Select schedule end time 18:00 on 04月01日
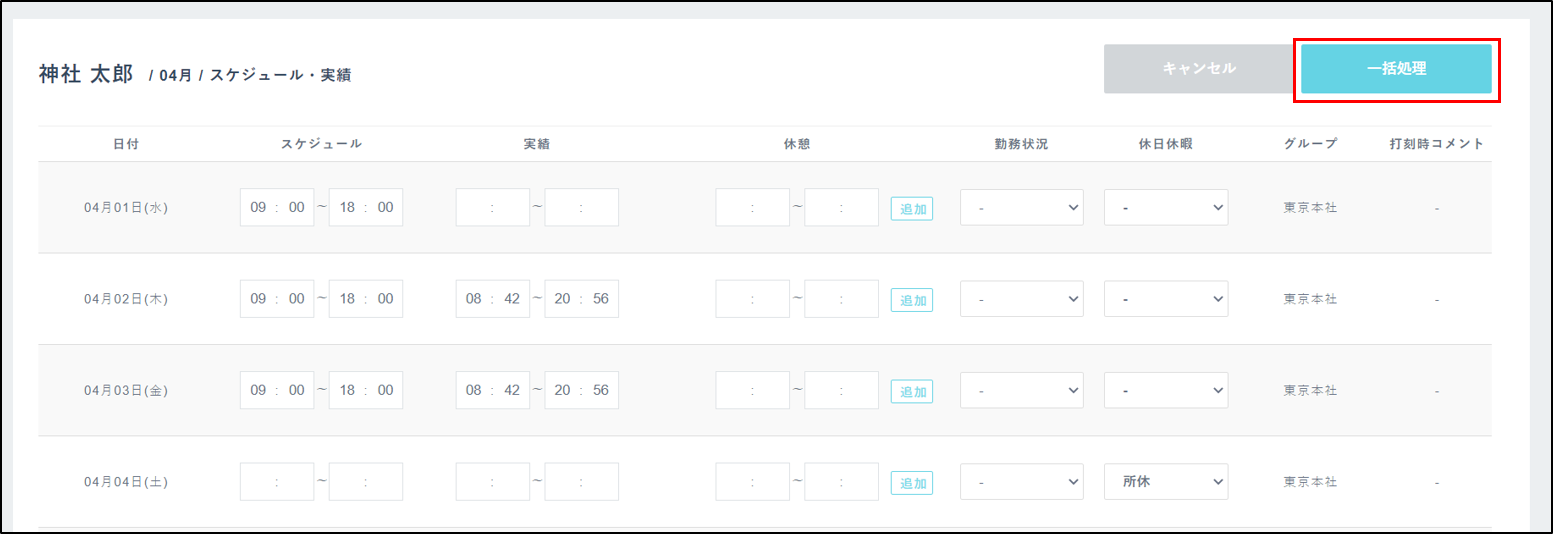Image resolution: width=1553 pixels, height=534 pixels. coord(366,207)
